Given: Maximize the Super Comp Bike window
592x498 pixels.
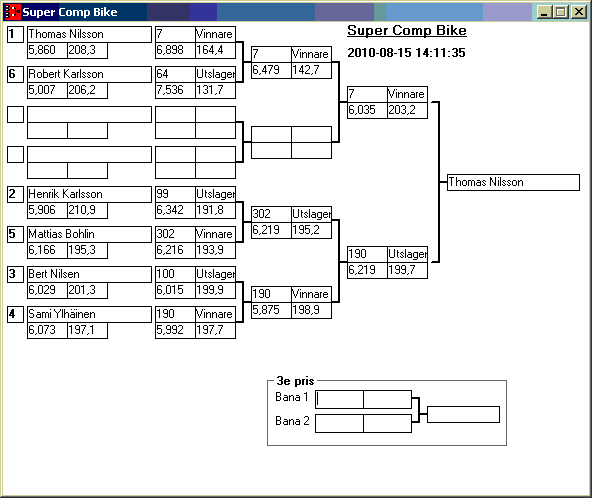Looking at the screenshot, I should pyautogui.click(x=561, y=12).
